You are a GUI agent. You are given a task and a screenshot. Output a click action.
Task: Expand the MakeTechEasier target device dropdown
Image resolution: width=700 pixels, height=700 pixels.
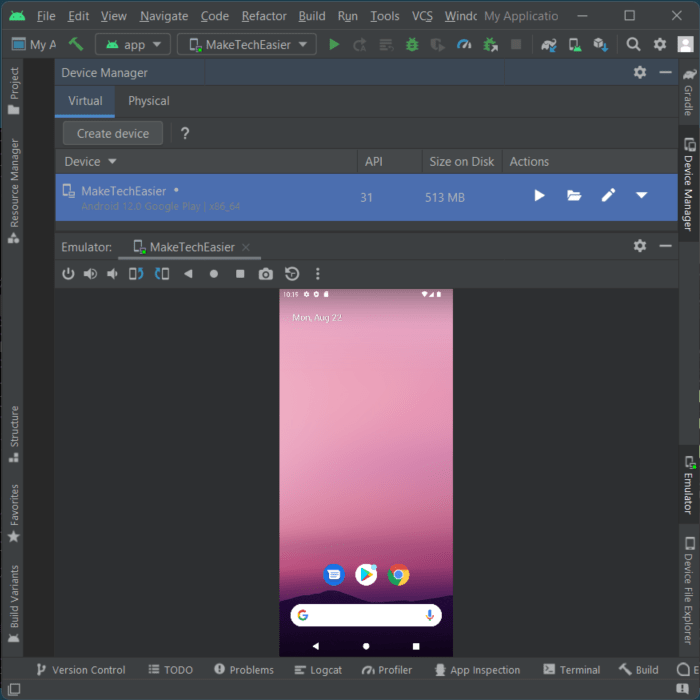tap(247, 45)
